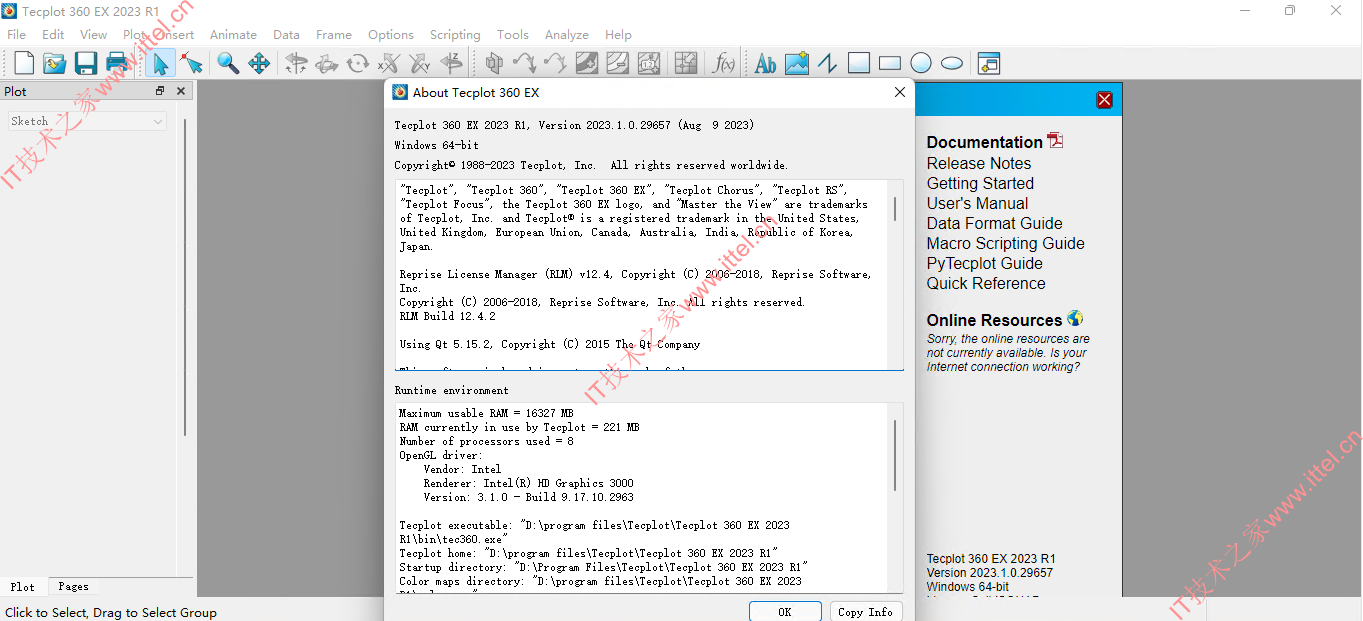Select the grayed 3D rollerball rotate tool

(327, 63)
